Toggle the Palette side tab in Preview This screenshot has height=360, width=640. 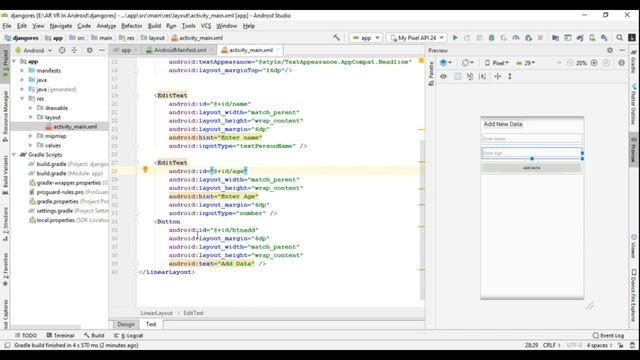(431, 73)
